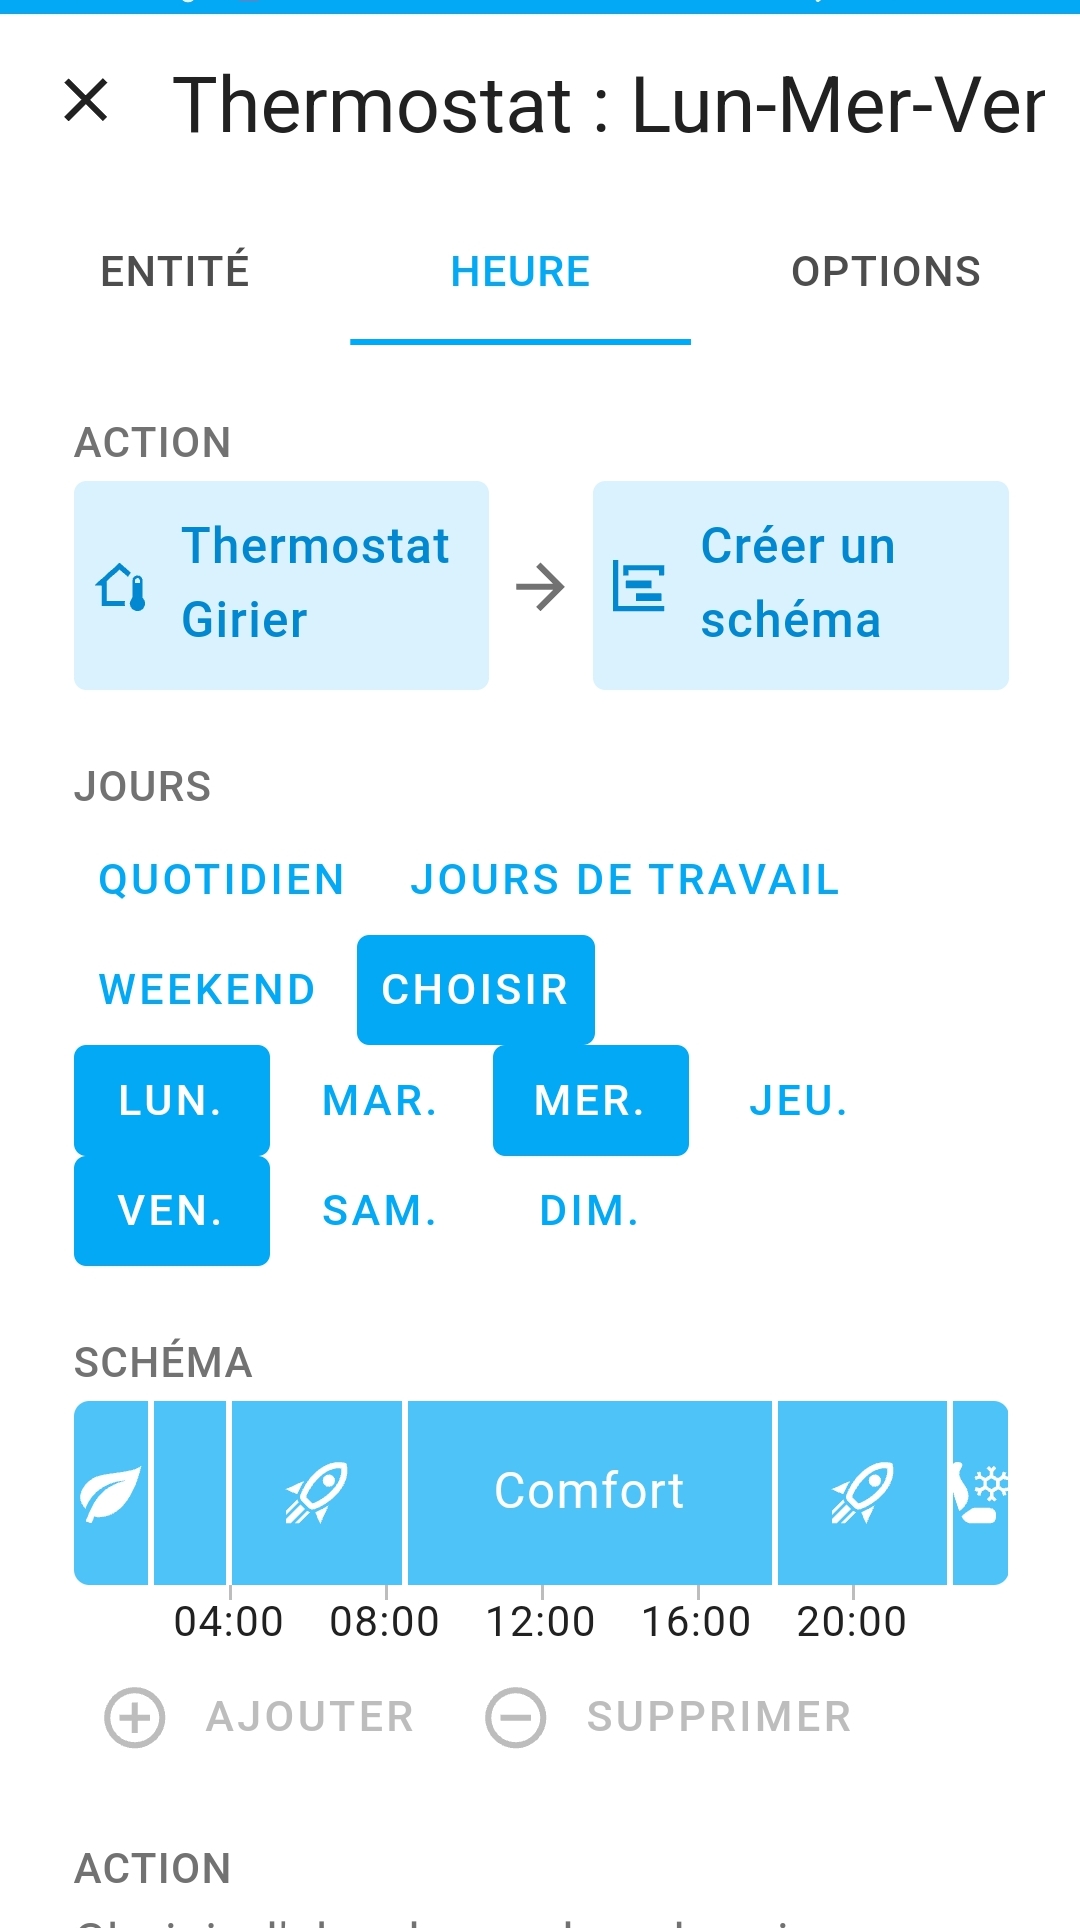Select the evening rocket boost time slot
Viewport: 1080px width, 1928px height.
(x=862, y=1492)
